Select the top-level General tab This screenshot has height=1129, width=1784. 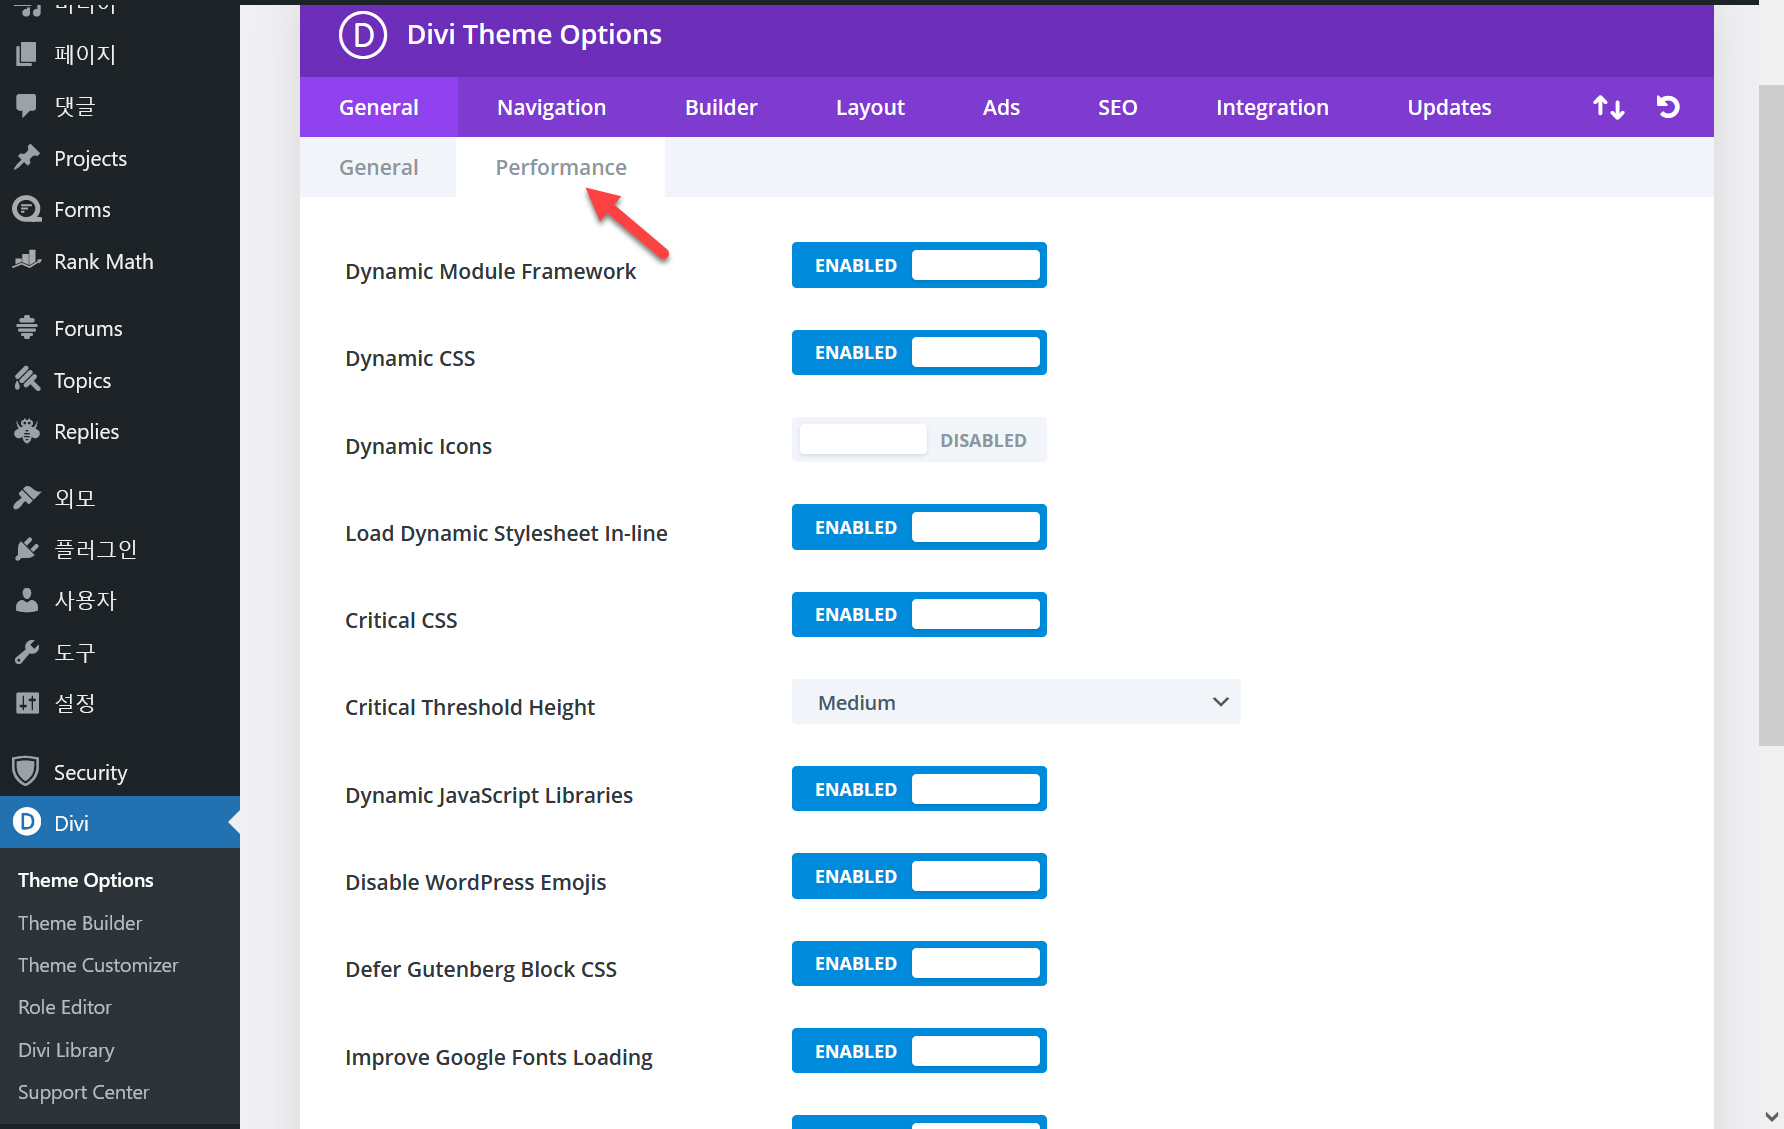pyautogui.click(x=378, y=107)
